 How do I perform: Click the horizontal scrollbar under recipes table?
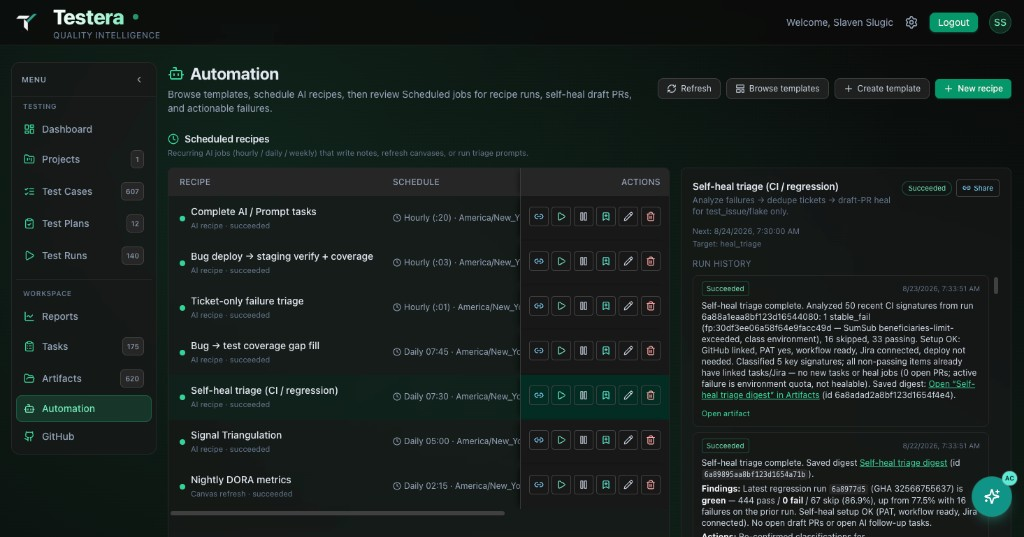coord(338,513)
